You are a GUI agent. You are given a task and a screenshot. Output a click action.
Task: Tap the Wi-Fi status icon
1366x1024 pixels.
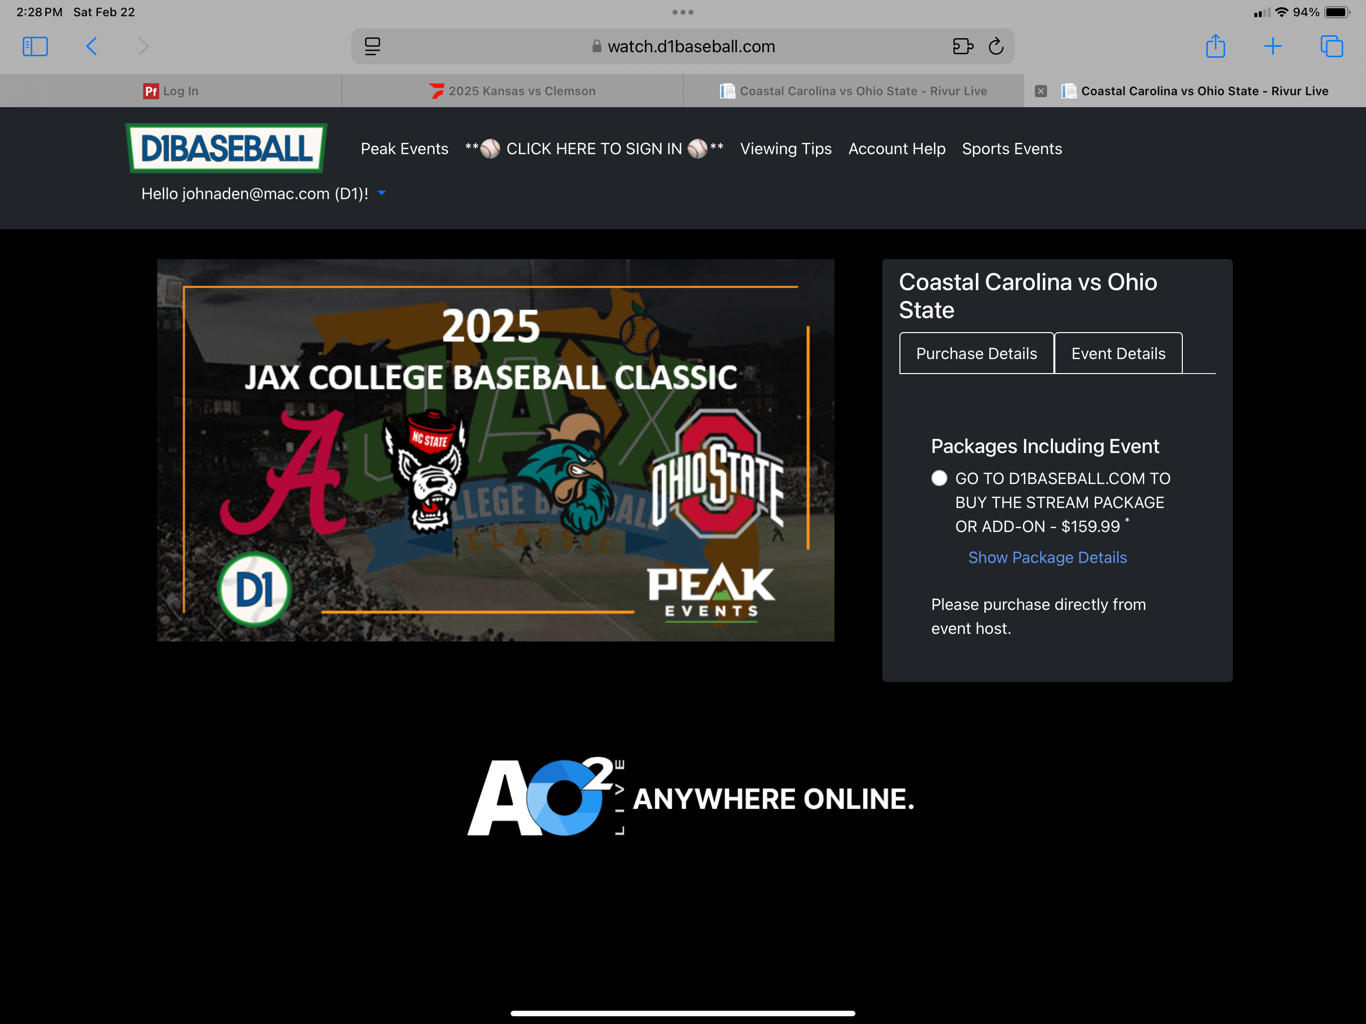1281,12
